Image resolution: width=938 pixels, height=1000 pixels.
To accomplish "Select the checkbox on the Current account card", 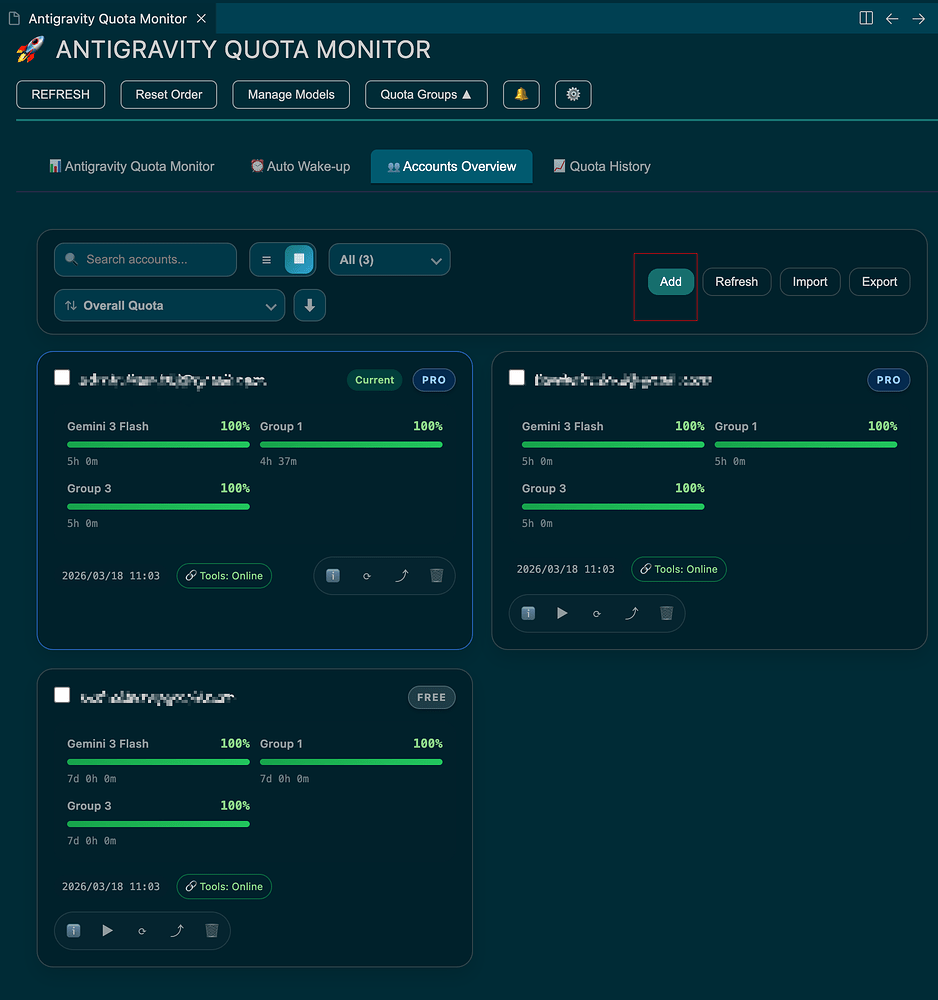I will click(62, 378).
